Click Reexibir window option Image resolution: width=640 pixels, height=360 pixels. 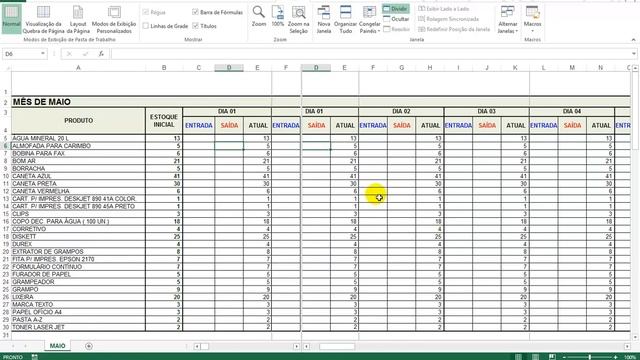[x=396, y=29]
